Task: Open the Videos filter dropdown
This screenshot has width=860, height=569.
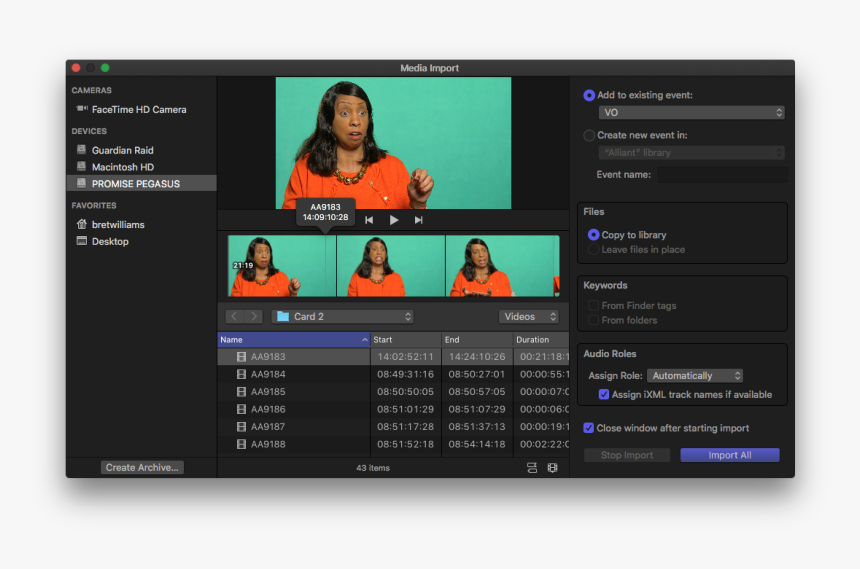Action: pyautogui.click(x=529, y=317)
